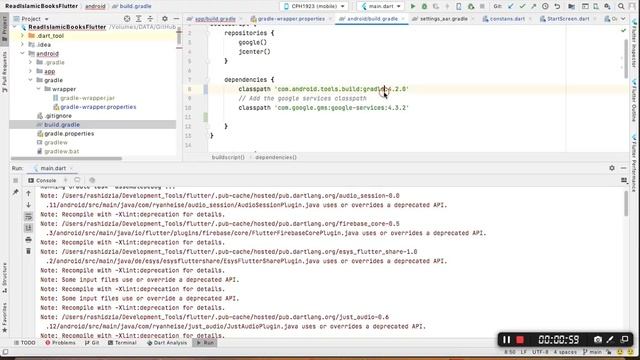The height and width of the screenshot is (360, 640).
Task: Toggle scroll to end of console
Action: [28, 228]
